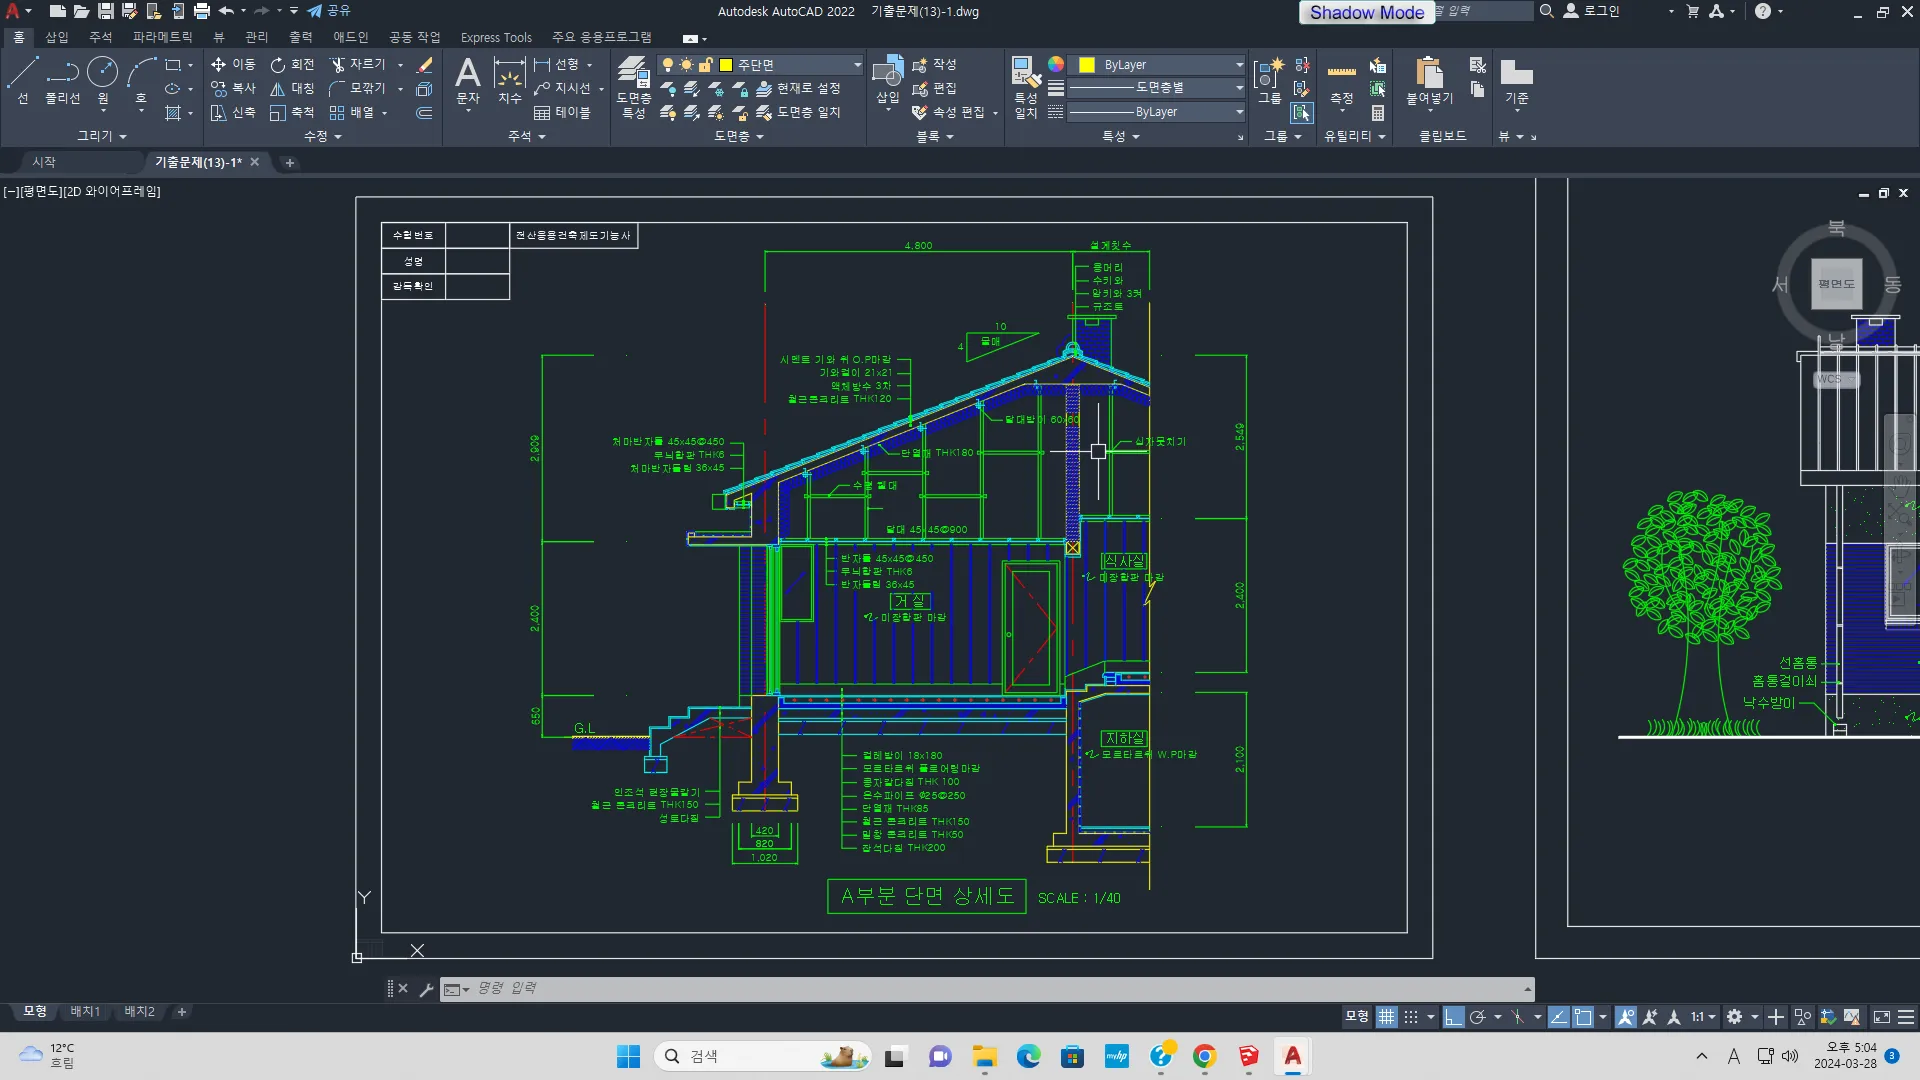Click the 공유 (Share) button
This screenshot has width=1920, height=1080.
329,11
